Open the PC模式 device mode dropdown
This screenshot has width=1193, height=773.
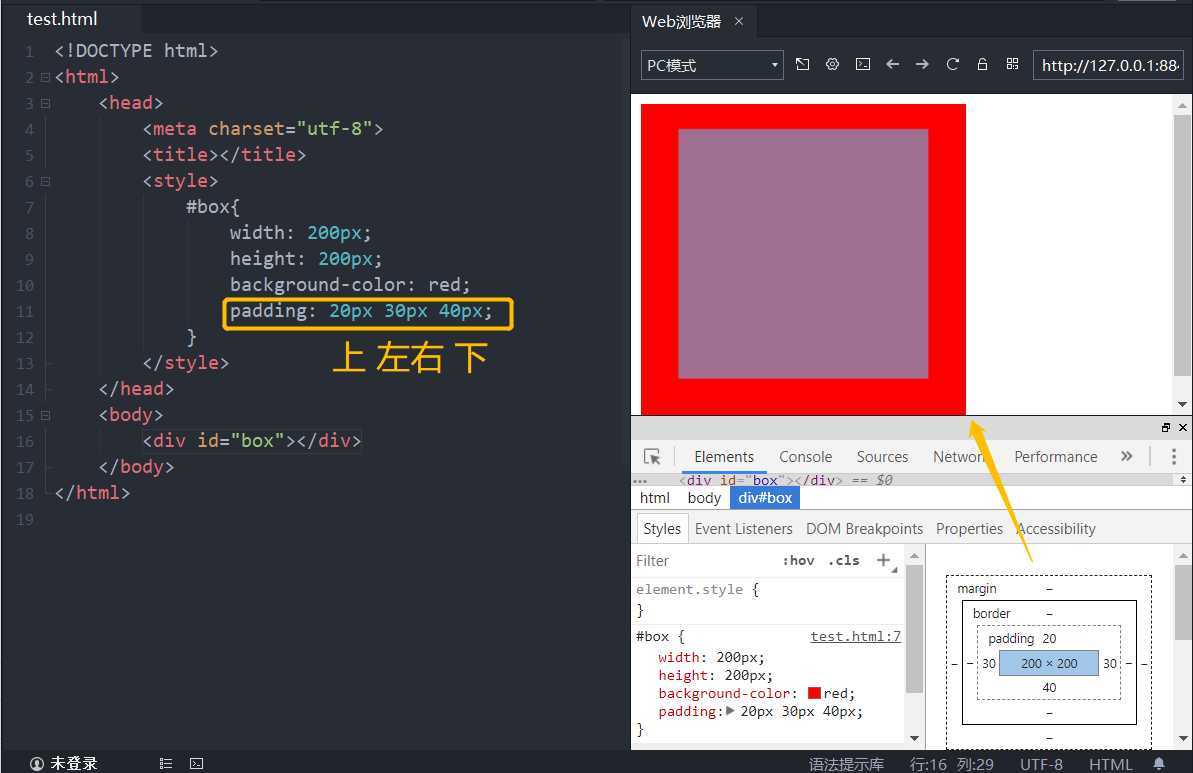[712, 65]
